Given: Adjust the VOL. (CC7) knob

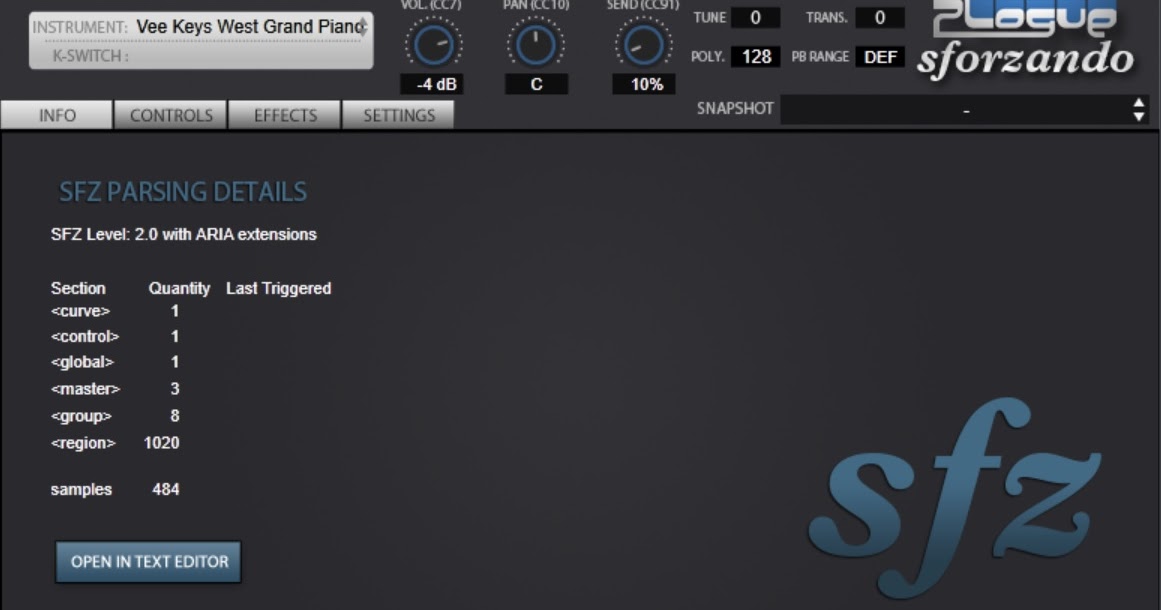Looking at the screenshot, I should pyautogui.click(x=432, y=43).
